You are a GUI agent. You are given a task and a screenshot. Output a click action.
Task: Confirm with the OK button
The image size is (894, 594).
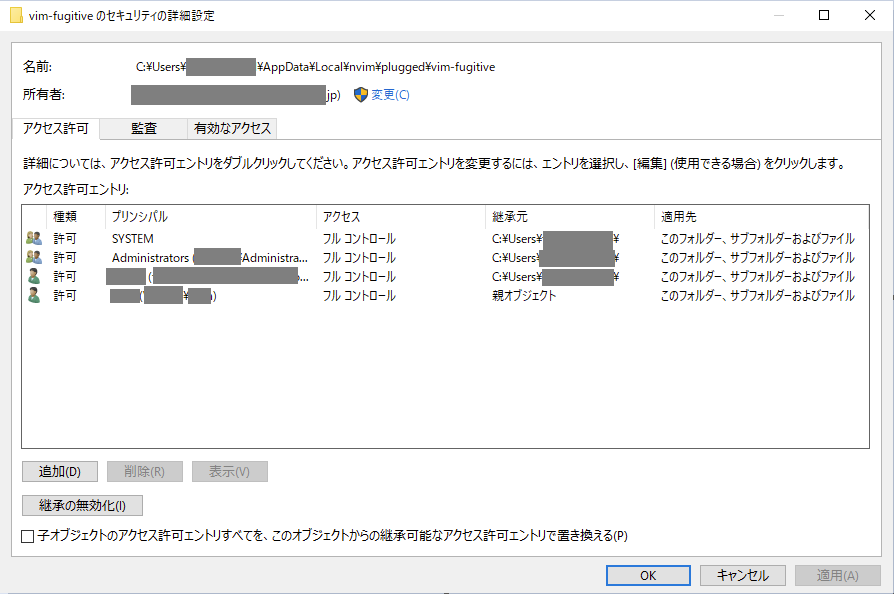(648, 575)
